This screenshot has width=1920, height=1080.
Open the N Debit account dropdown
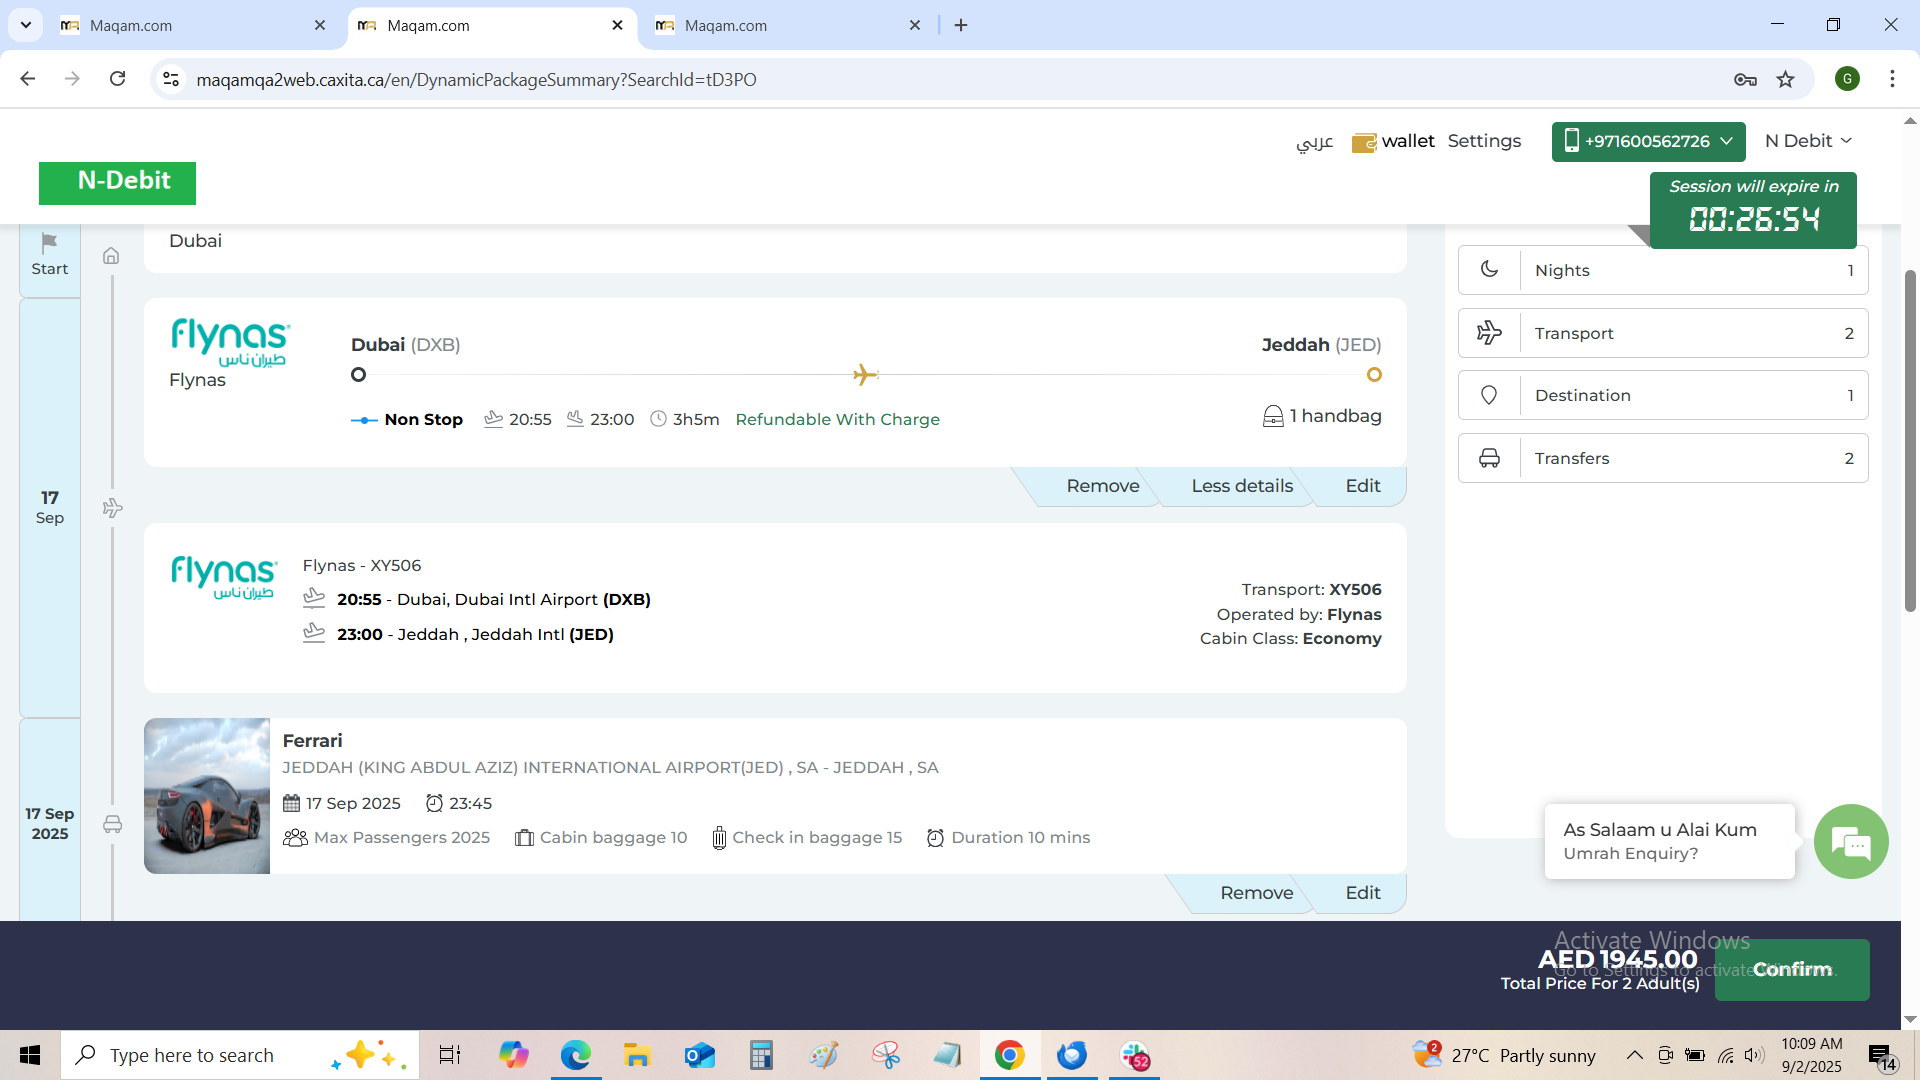1808,141
